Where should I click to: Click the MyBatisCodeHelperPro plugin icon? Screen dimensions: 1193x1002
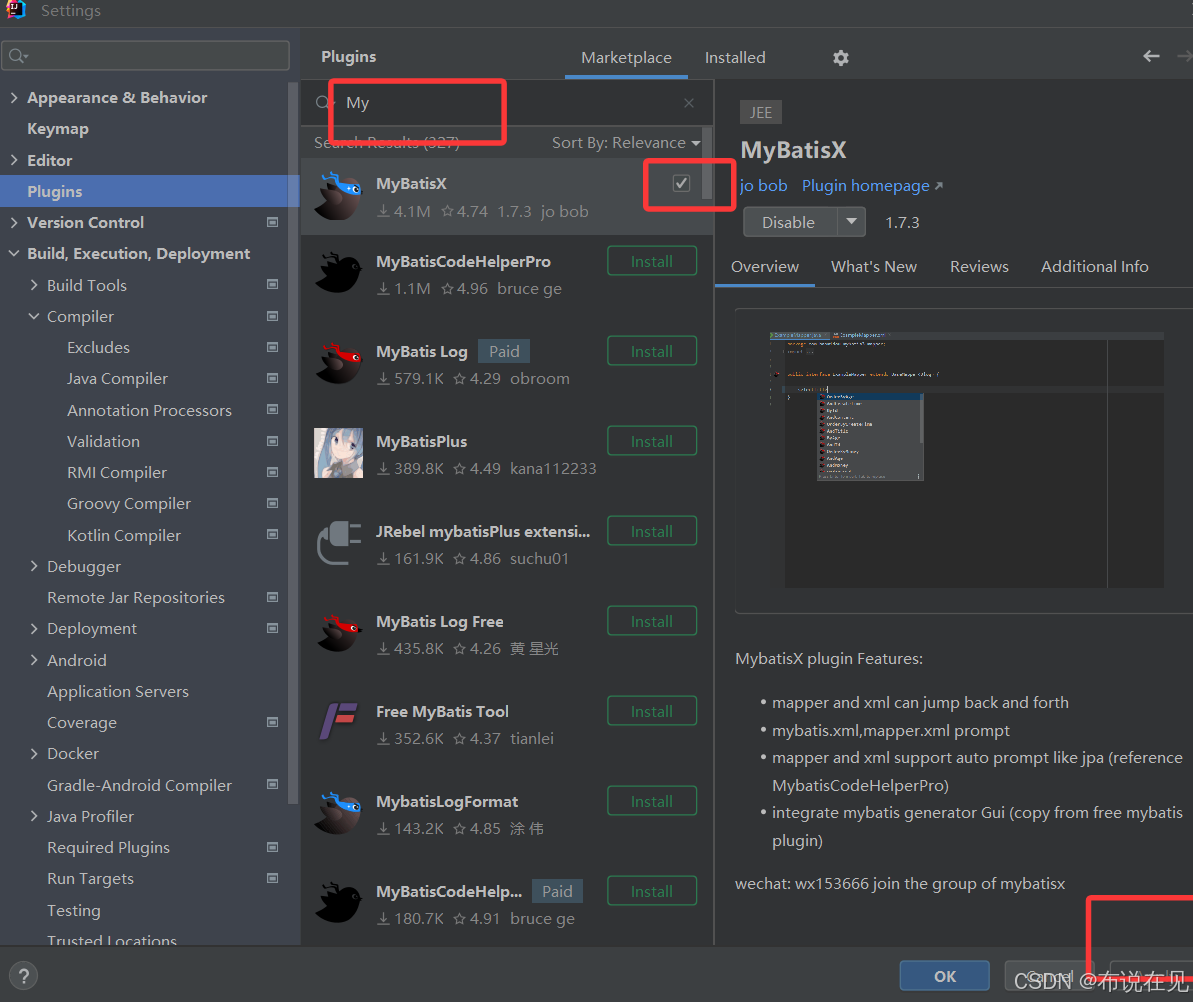tap(339, 274)
